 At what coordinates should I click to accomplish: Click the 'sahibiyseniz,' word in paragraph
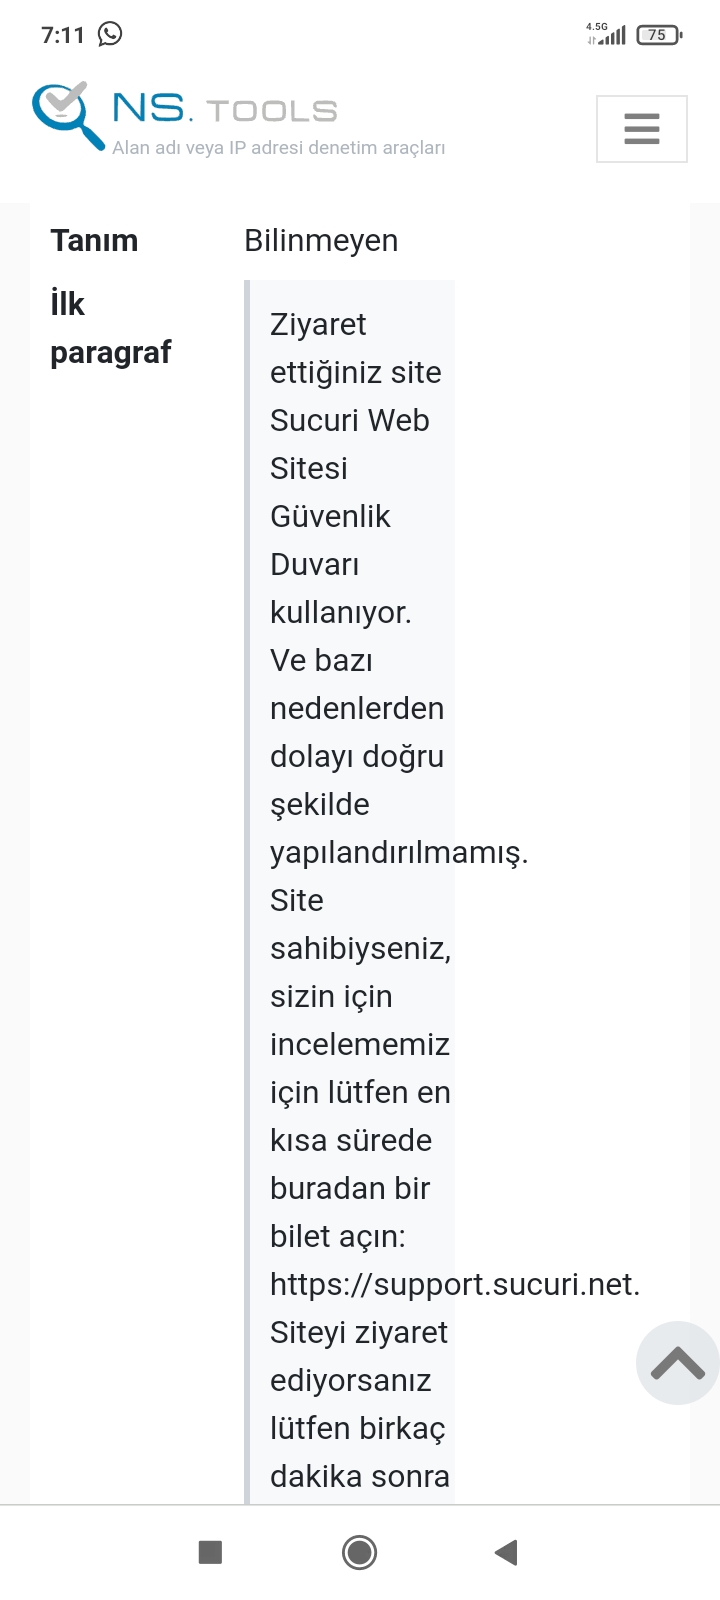361,949
